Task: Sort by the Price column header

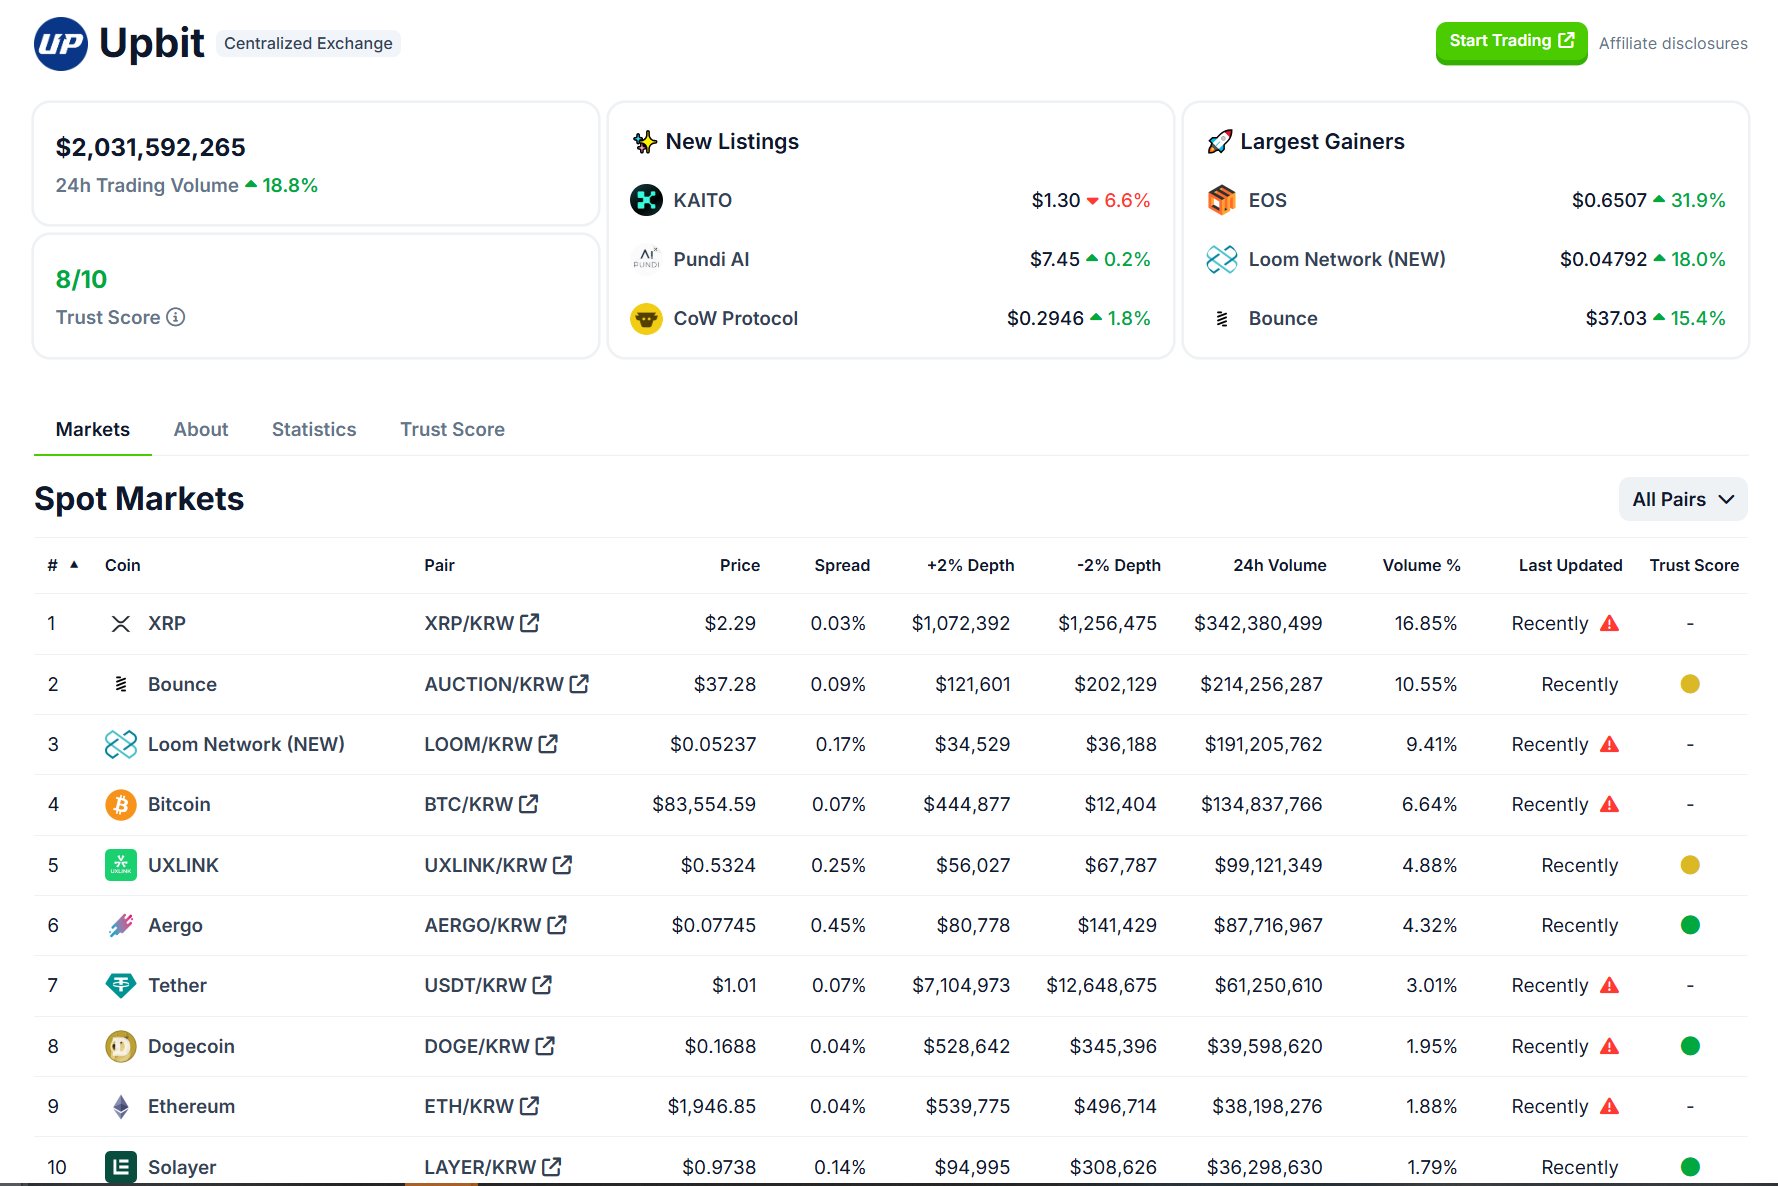Action: [740, 565]
